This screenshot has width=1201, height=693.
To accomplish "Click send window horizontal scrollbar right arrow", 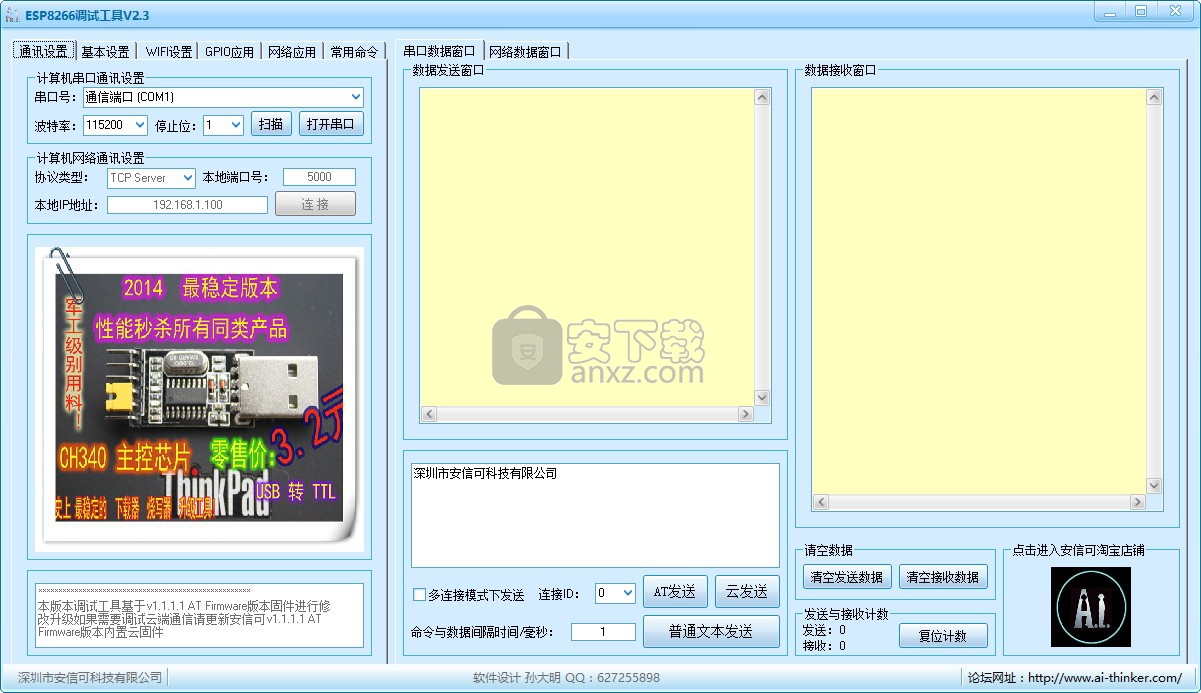I will pos(745,414).
